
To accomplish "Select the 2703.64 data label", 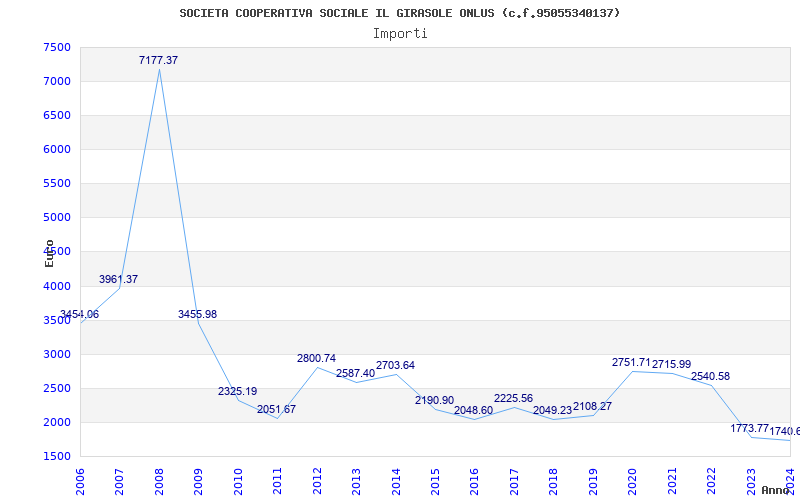I will tap(395, 365).
